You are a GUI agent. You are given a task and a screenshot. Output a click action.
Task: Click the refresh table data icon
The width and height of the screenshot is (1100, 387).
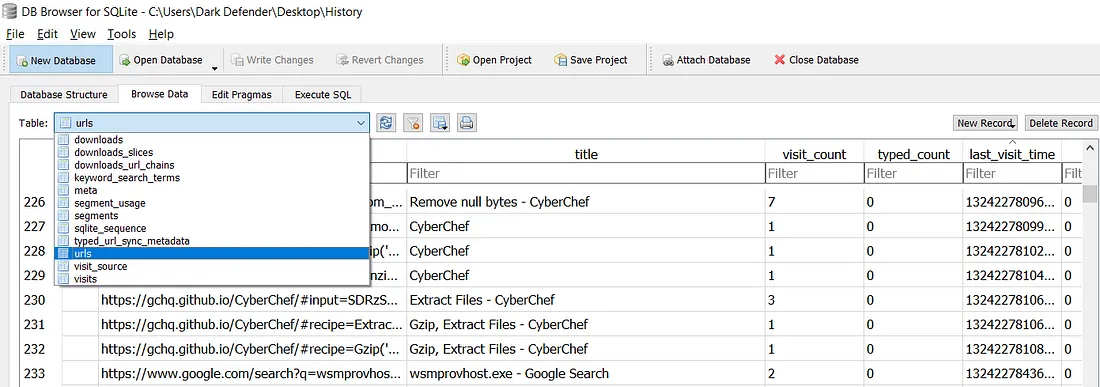coord(386,123)
